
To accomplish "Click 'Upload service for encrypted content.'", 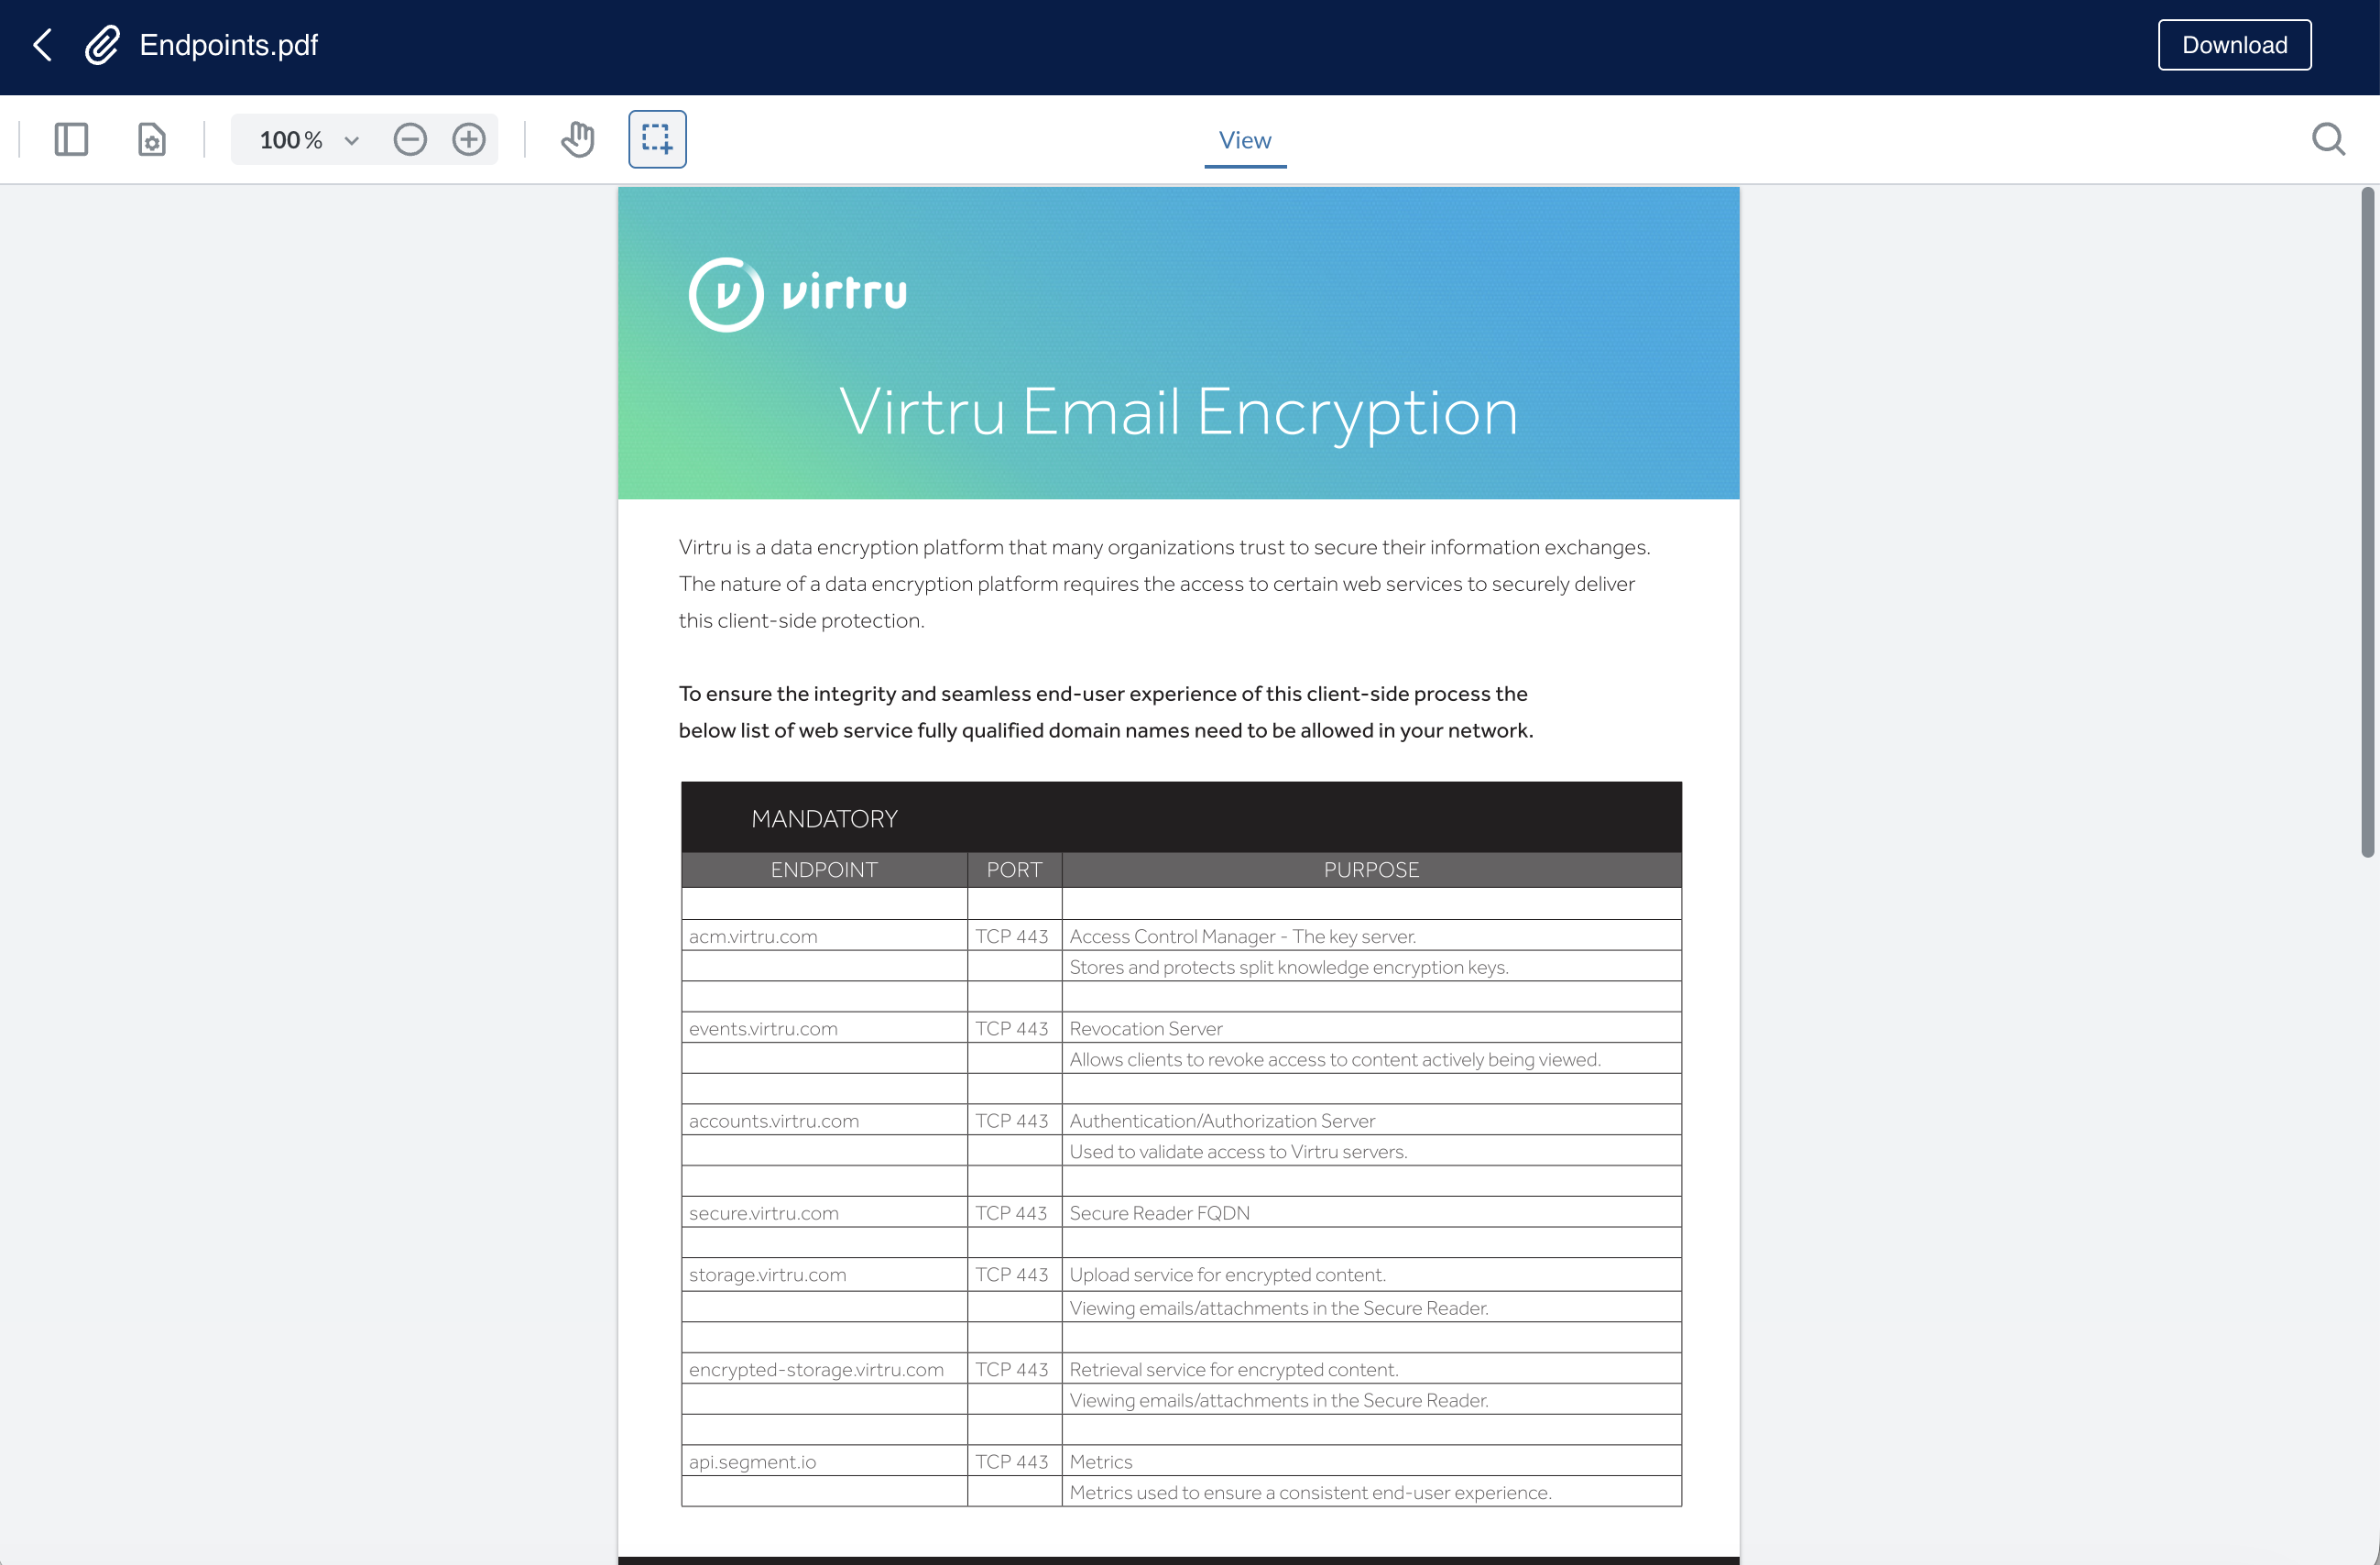I will [x=1227, y=1275].
